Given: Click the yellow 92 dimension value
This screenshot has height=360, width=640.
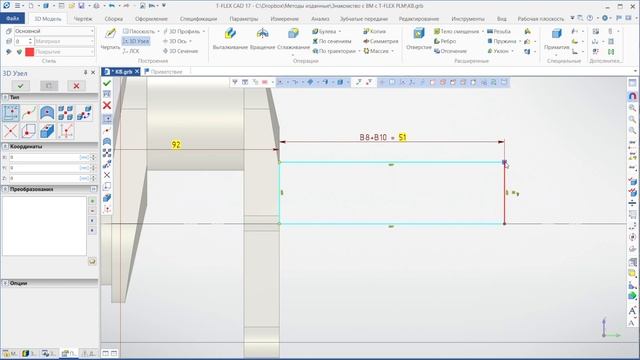Looking at the screenshot, I should click(176, 144).
